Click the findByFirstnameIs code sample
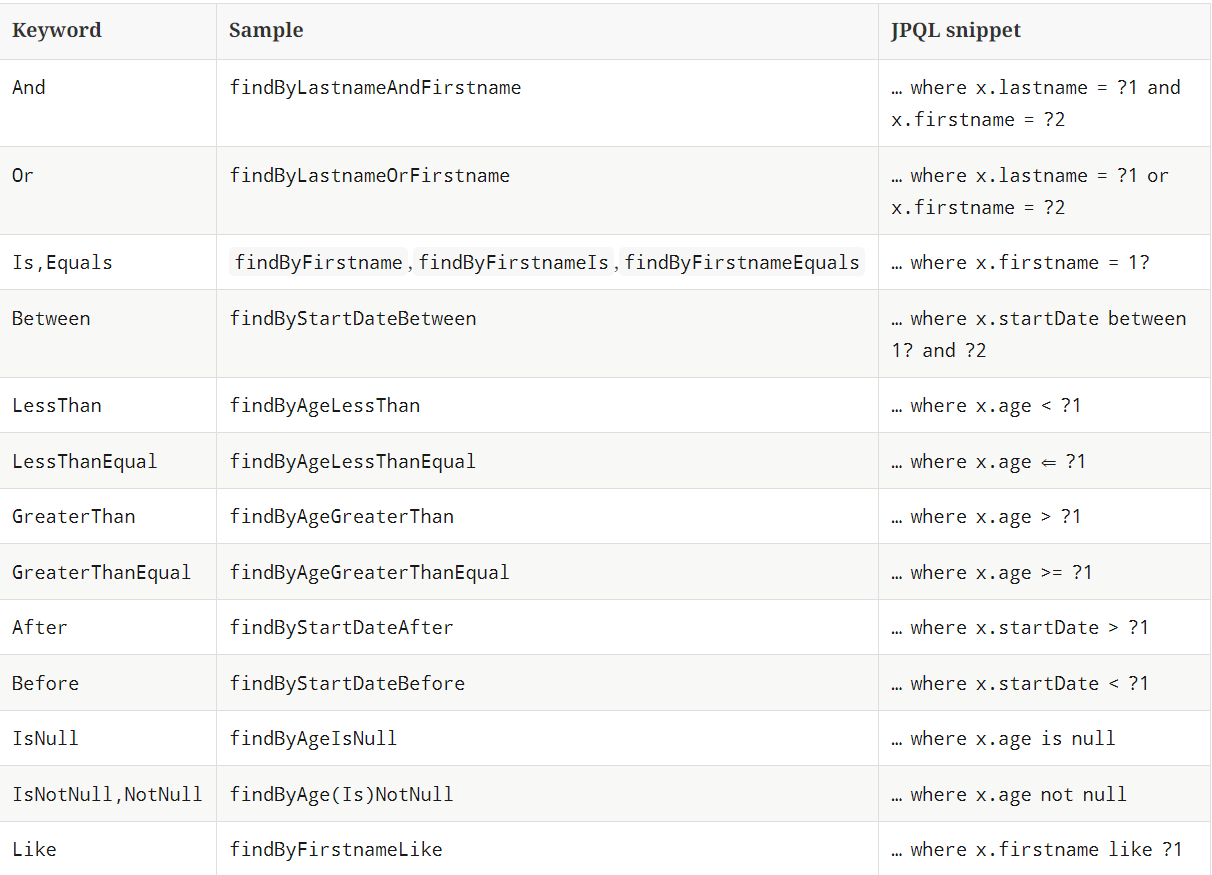The image size is (1212, 875). pos(514,263)
